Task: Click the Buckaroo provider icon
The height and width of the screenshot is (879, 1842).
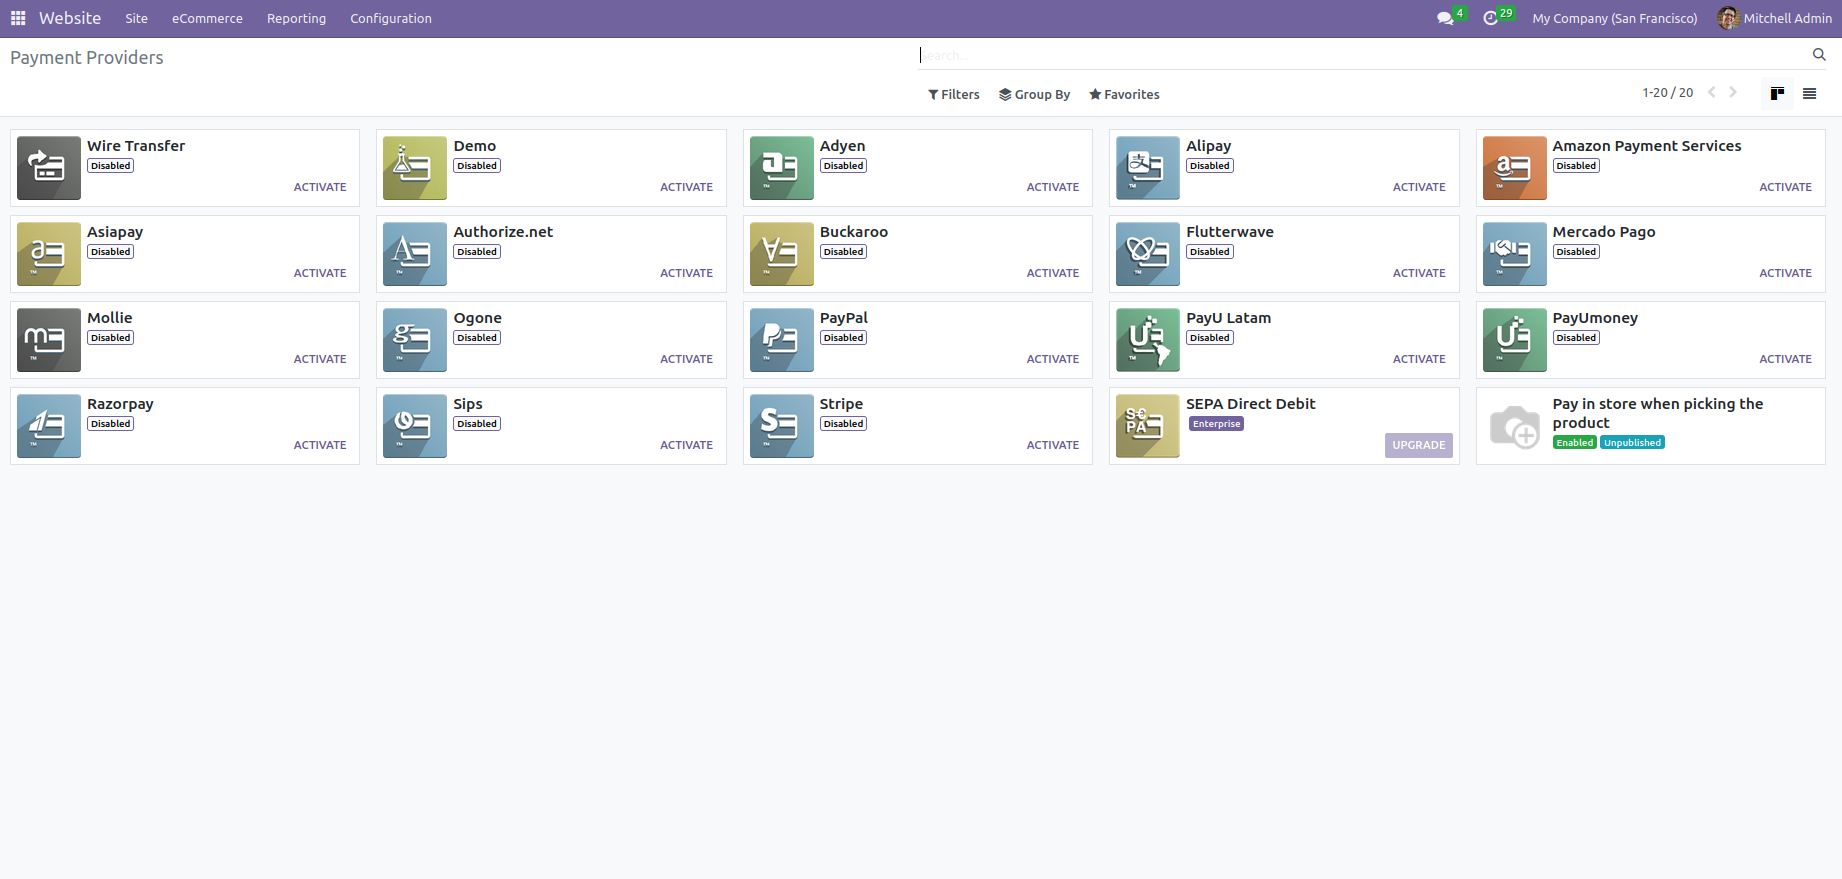Action: (x=782, y=254)
